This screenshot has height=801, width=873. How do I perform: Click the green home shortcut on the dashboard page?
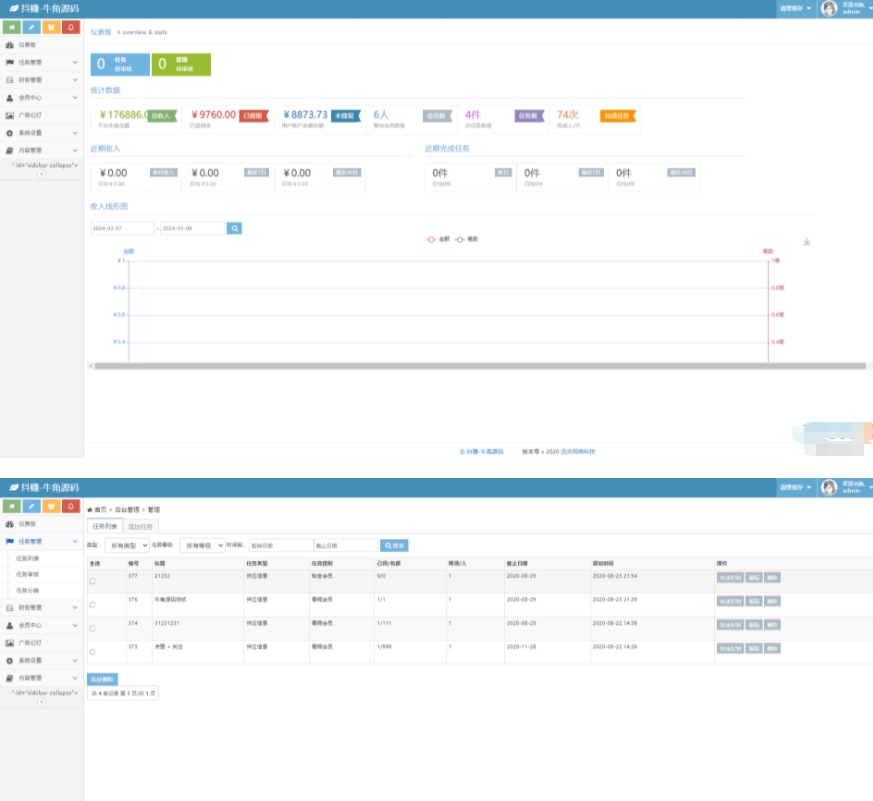[11, 27]
